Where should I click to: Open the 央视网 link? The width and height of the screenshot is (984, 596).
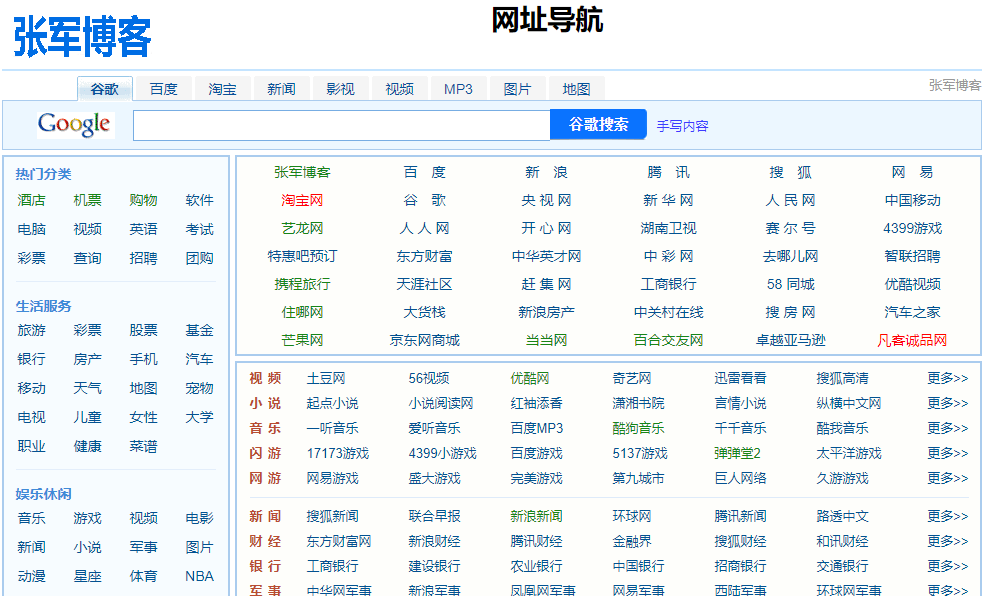coord(547,200)
